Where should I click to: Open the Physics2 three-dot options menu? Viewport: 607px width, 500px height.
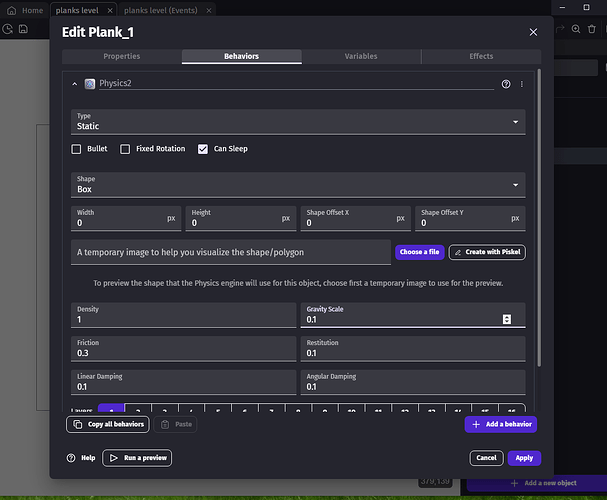pyautogui.click(x=521, y=84)
